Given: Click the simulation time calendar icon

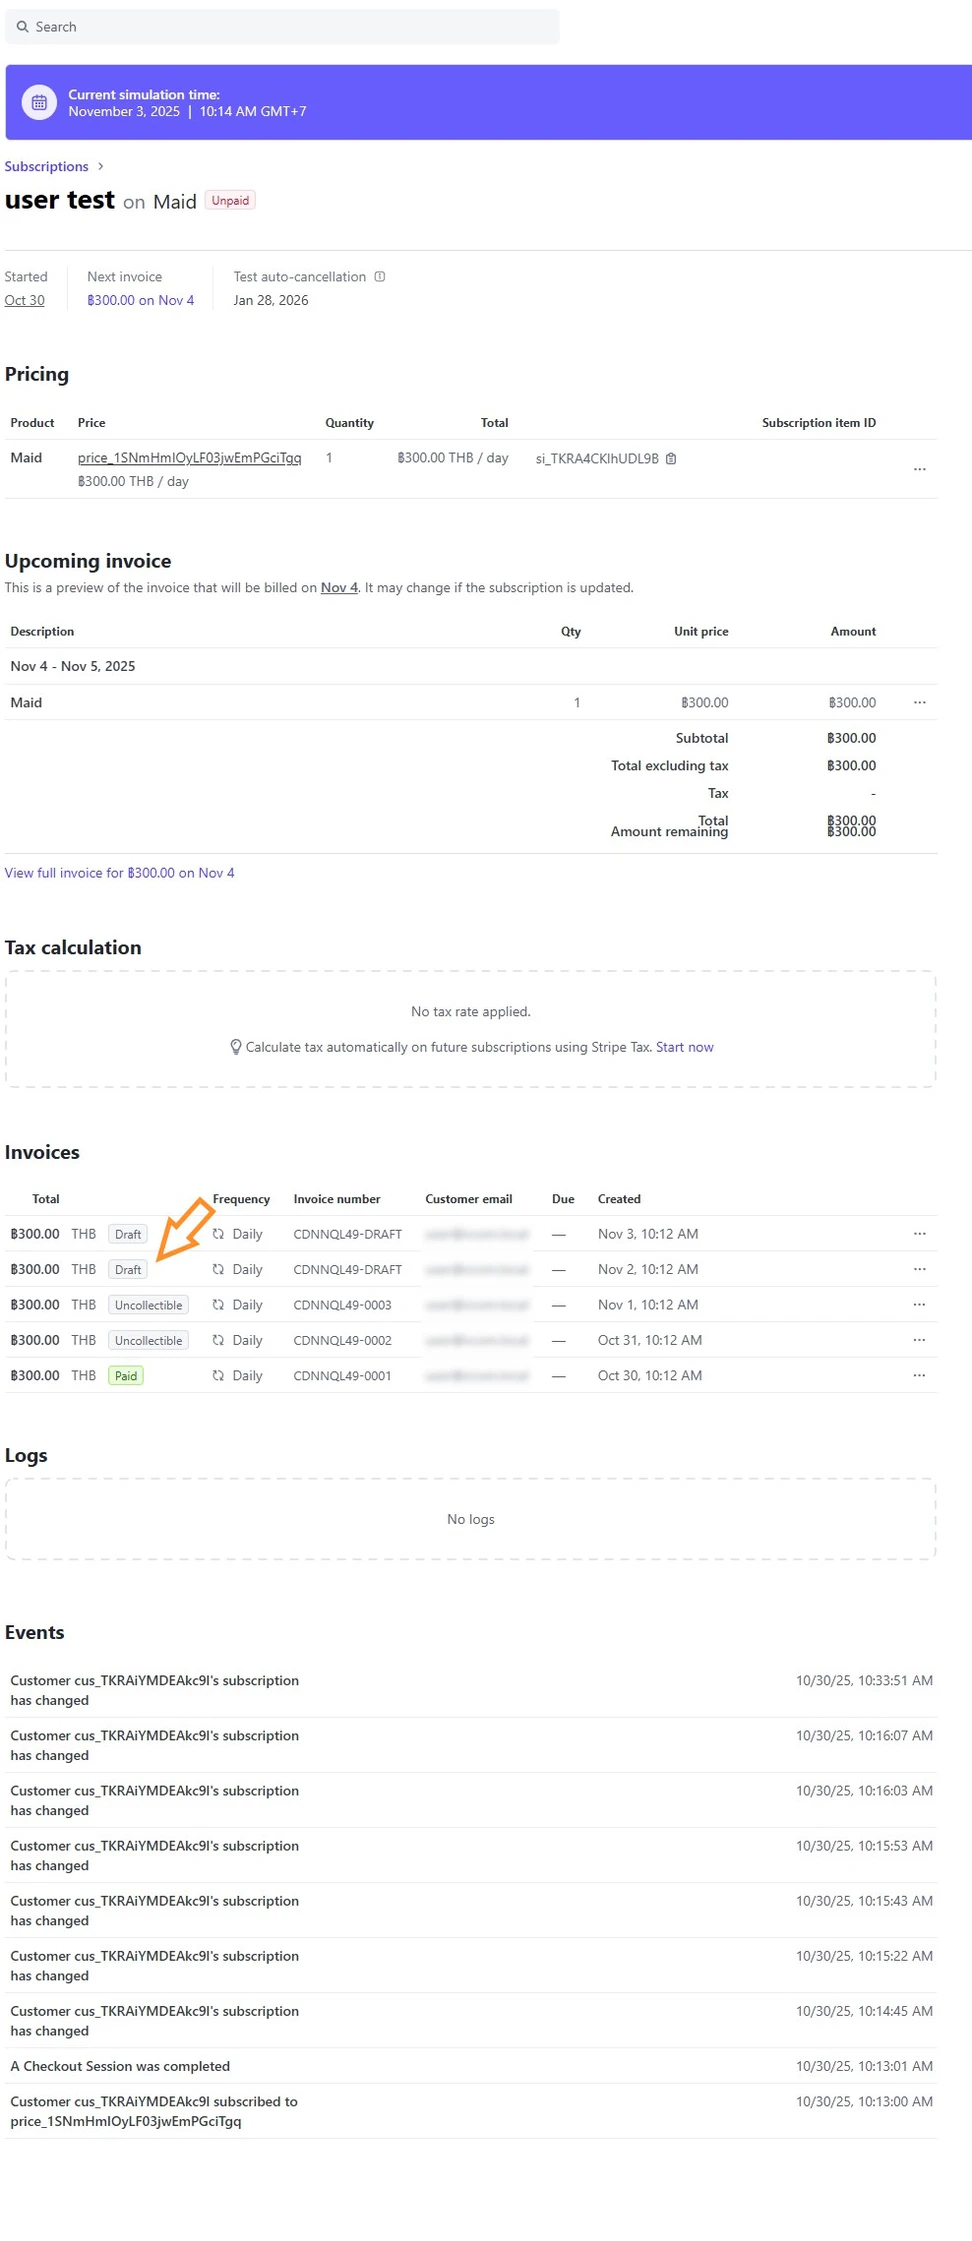Looking at the screenshot, I should coord(39,103).
